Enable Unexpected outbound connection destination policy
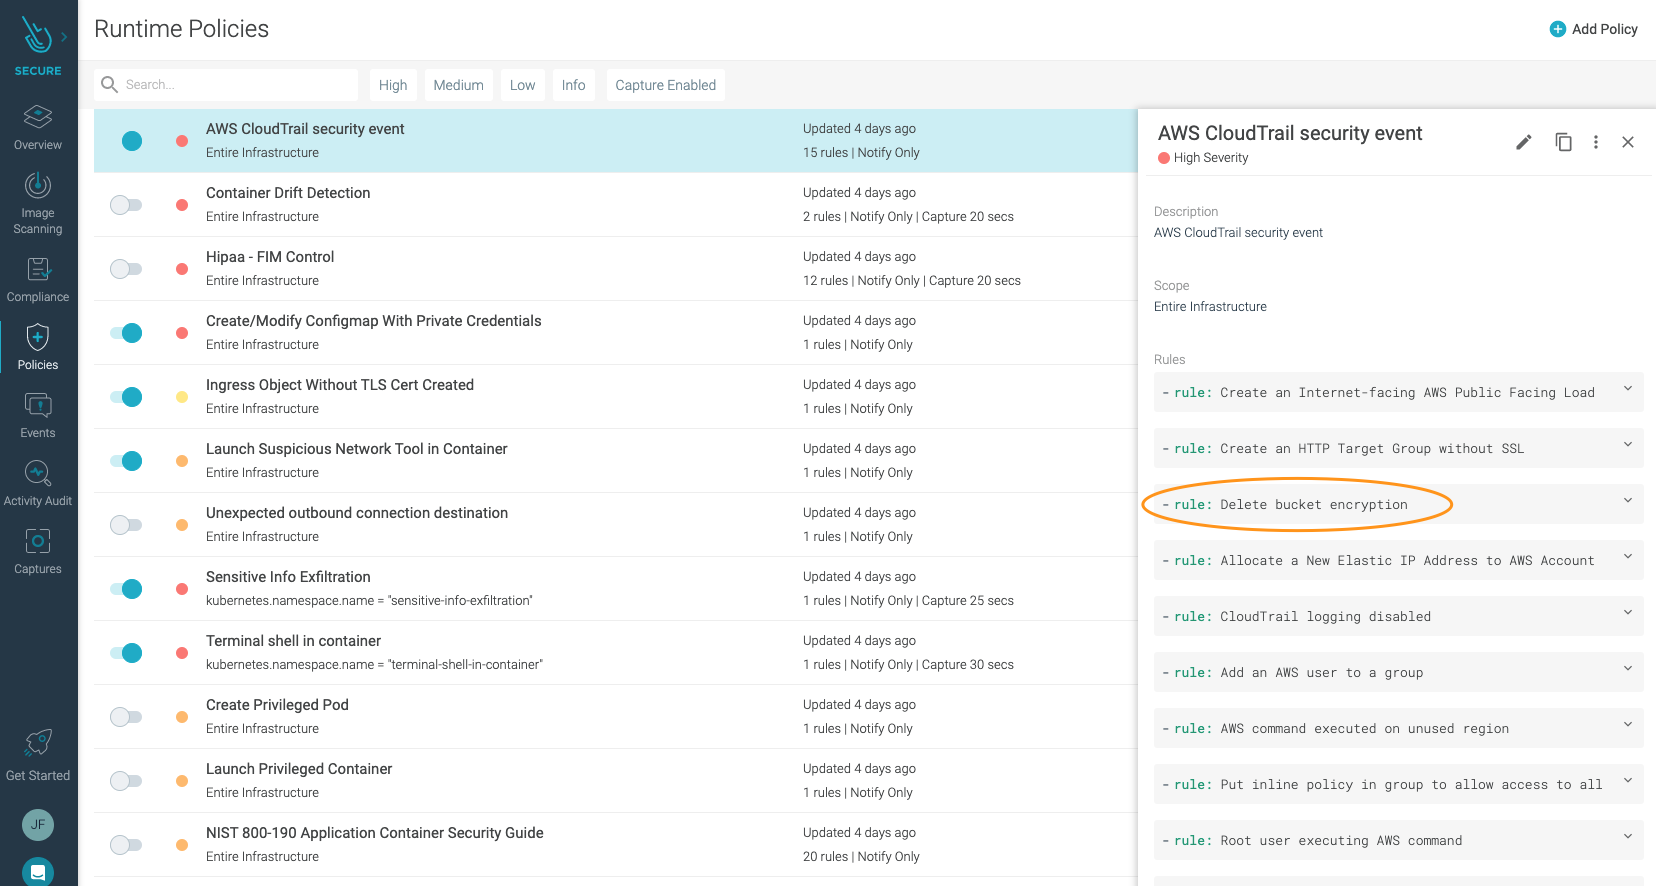The height and width of the screenshot is (886, 1656). (126, 525)
